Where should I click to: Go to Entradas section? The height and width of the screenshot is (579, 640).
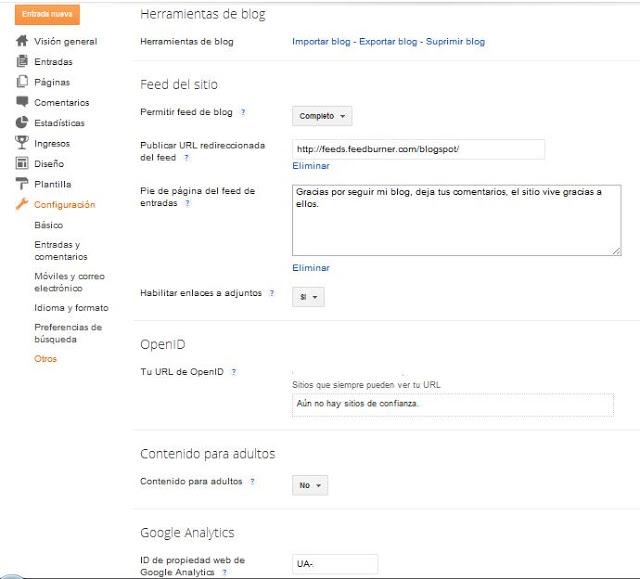pyautogui.click(x=53, y=62)
